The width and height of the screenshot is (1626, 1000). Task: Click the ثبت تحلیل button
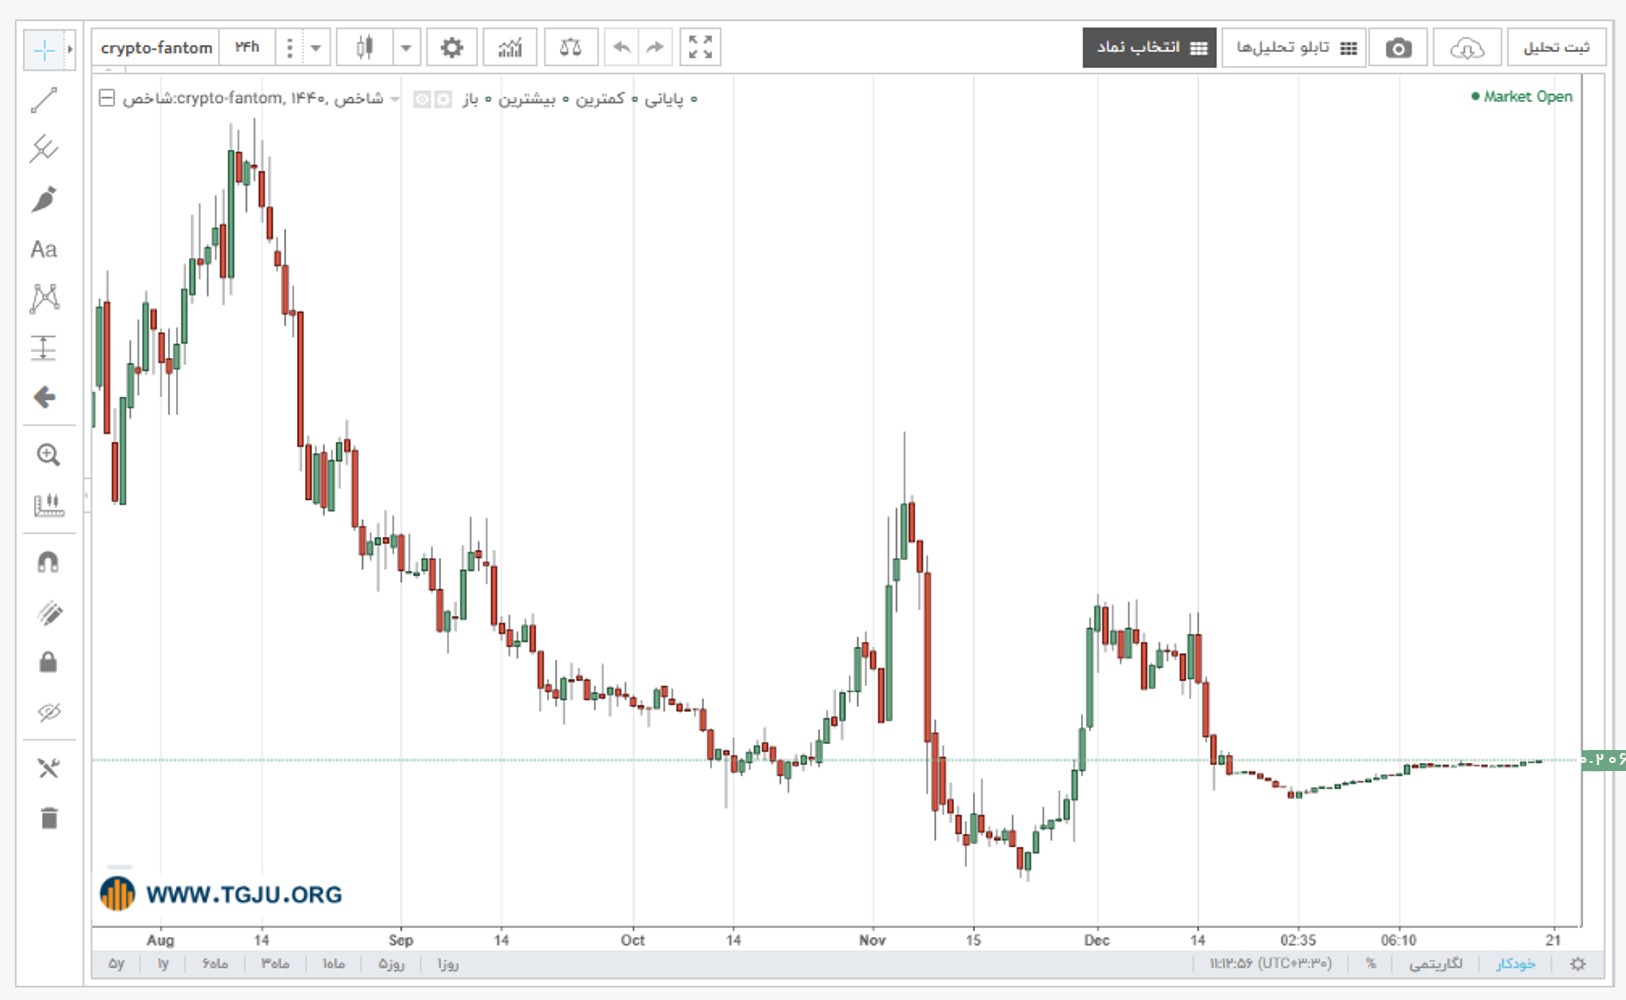tap(1557, 47)
